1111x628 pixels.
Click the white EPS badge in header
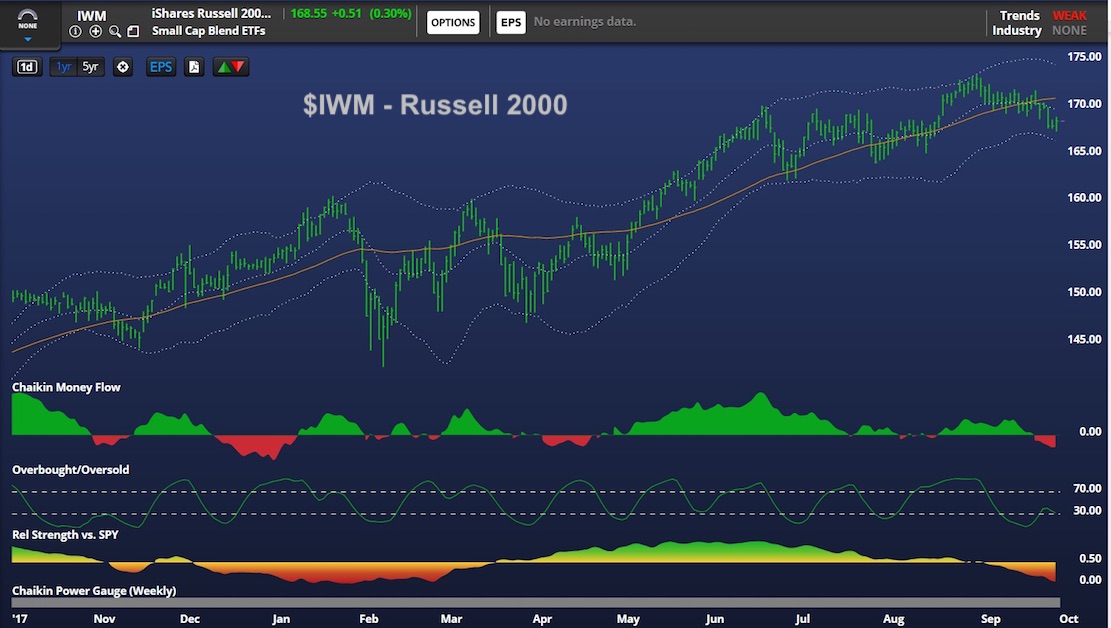click(x=511, y=22)
